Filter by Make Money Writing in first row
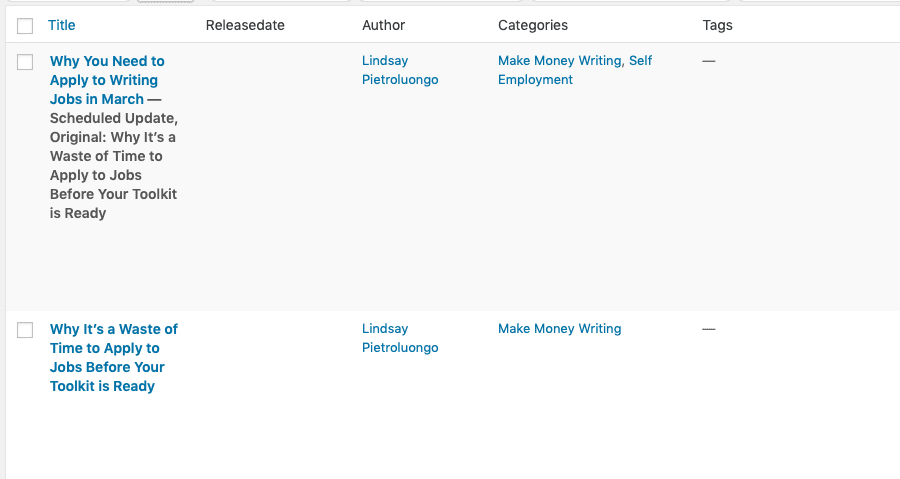The image size is (900, 479). coord(559,61)
